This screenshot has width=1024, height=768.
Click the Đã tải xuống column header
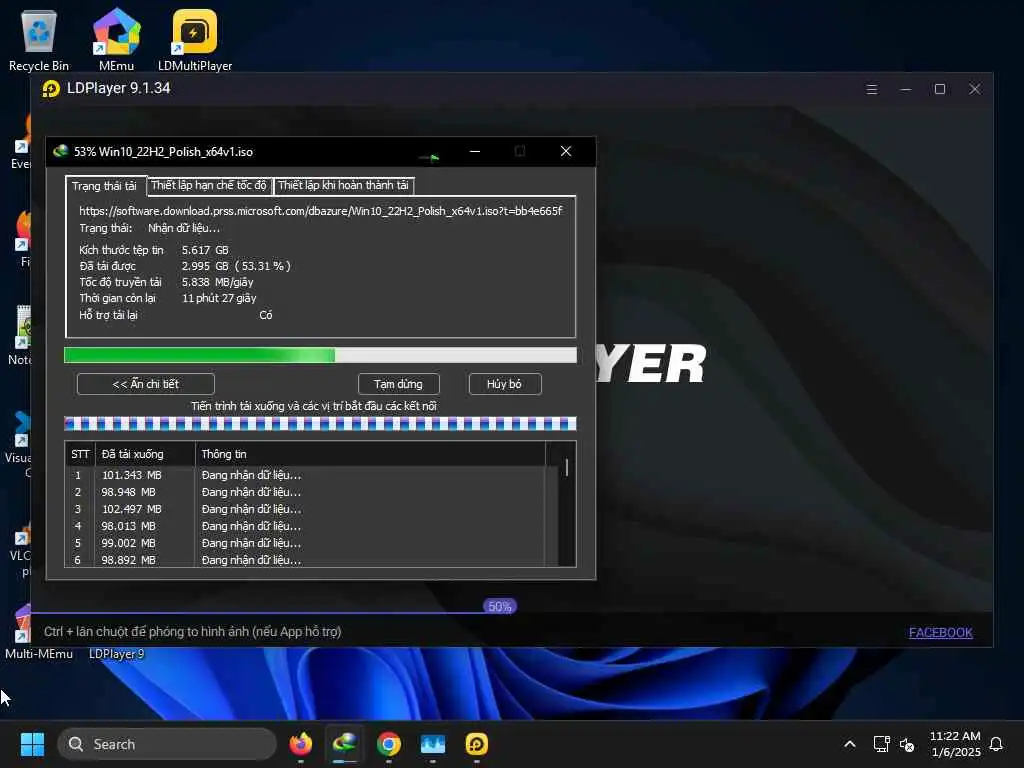[145, 454]
